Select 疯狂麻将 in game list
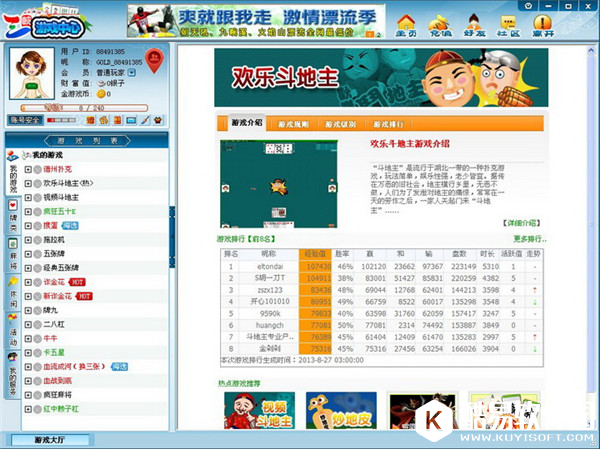This screenshot has width=600, height=449. [57, 395]
